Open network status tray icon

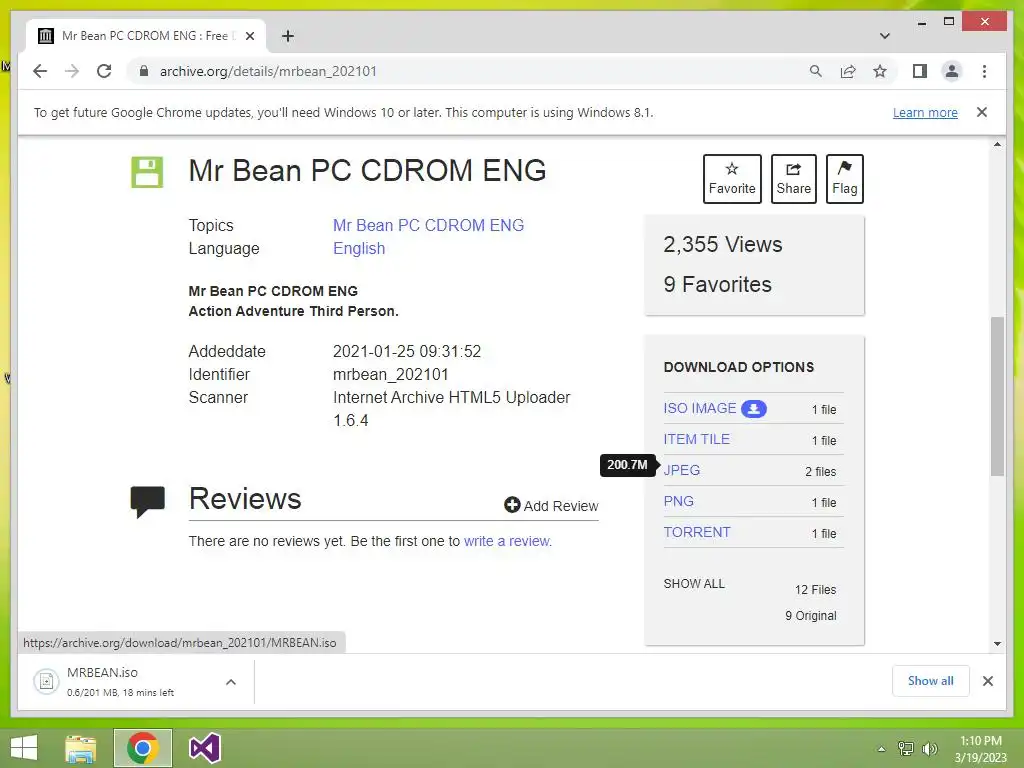906,749
